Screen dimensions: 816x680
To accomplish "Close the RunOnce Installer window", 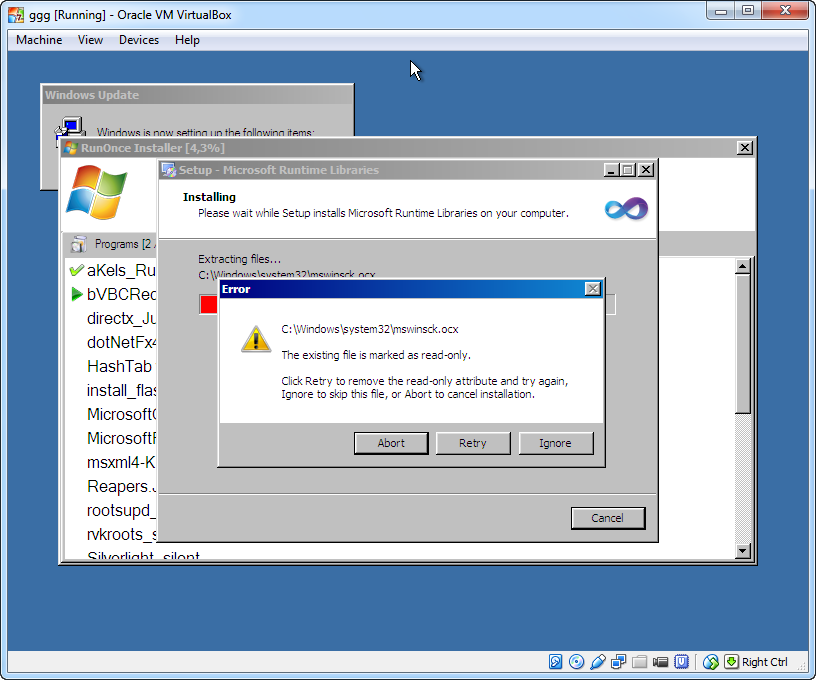I will point(745,148).
